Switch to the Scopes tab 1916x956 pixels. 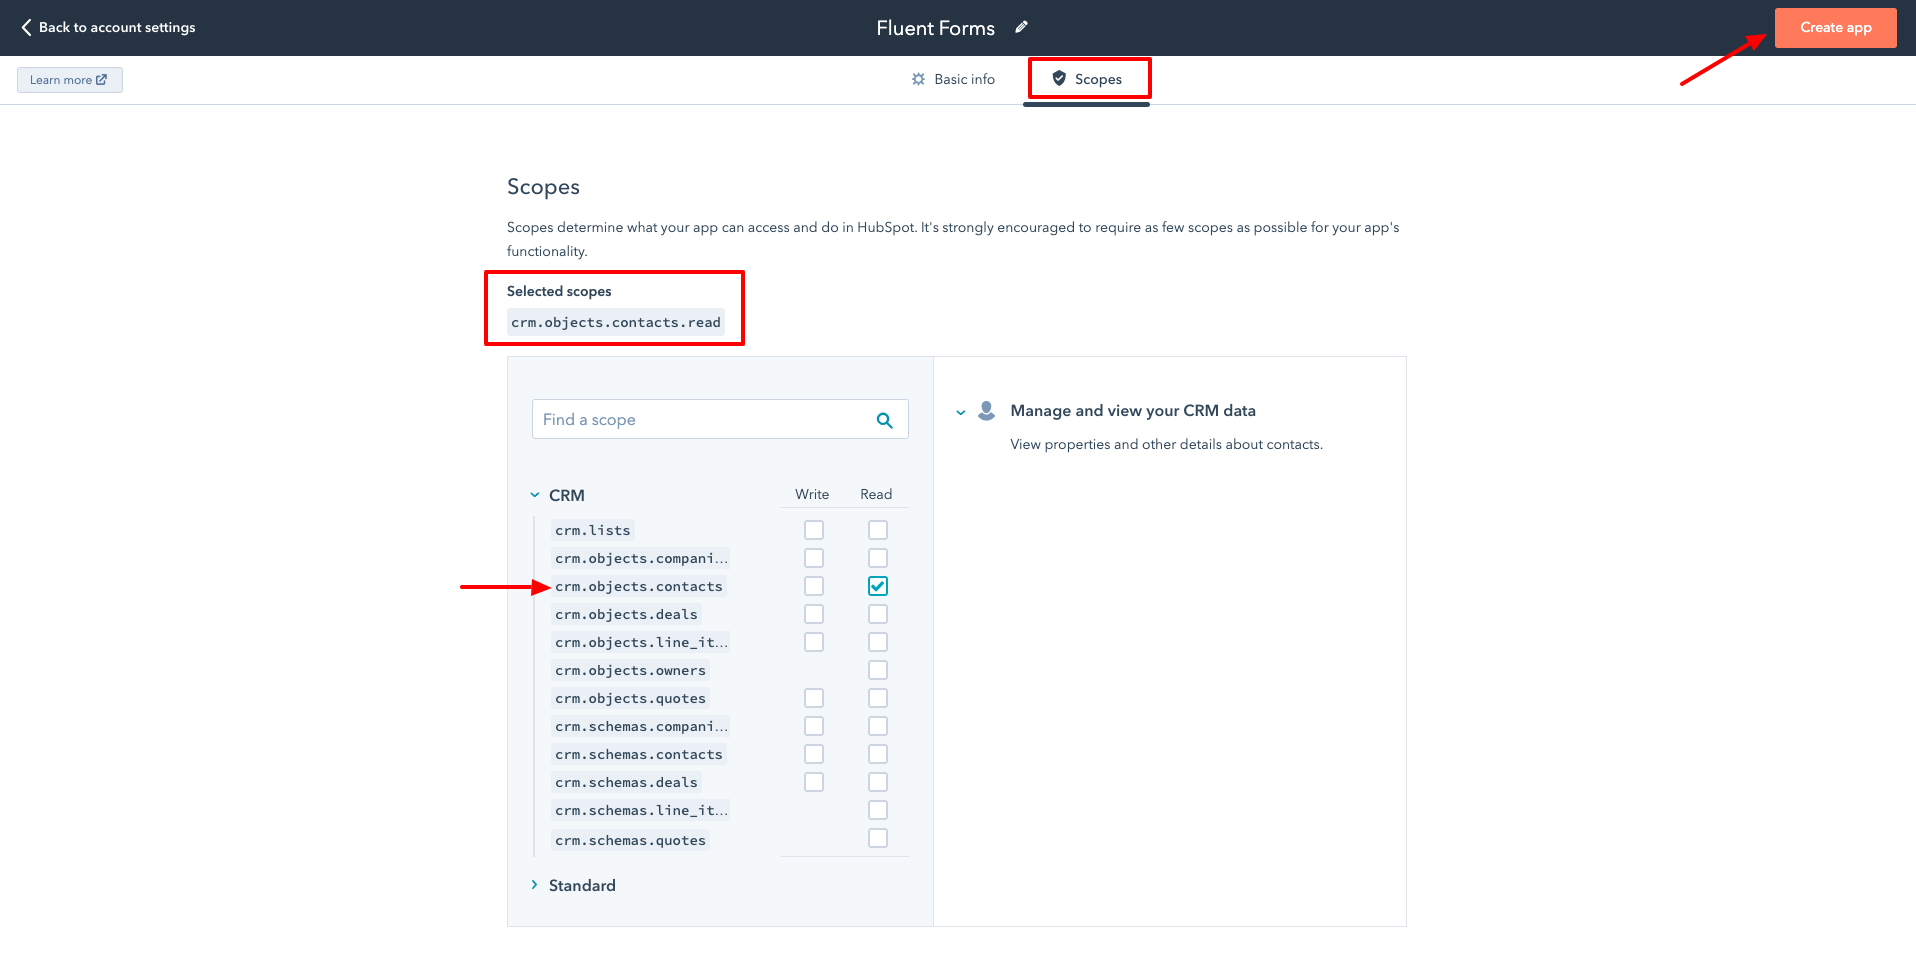1087,79
